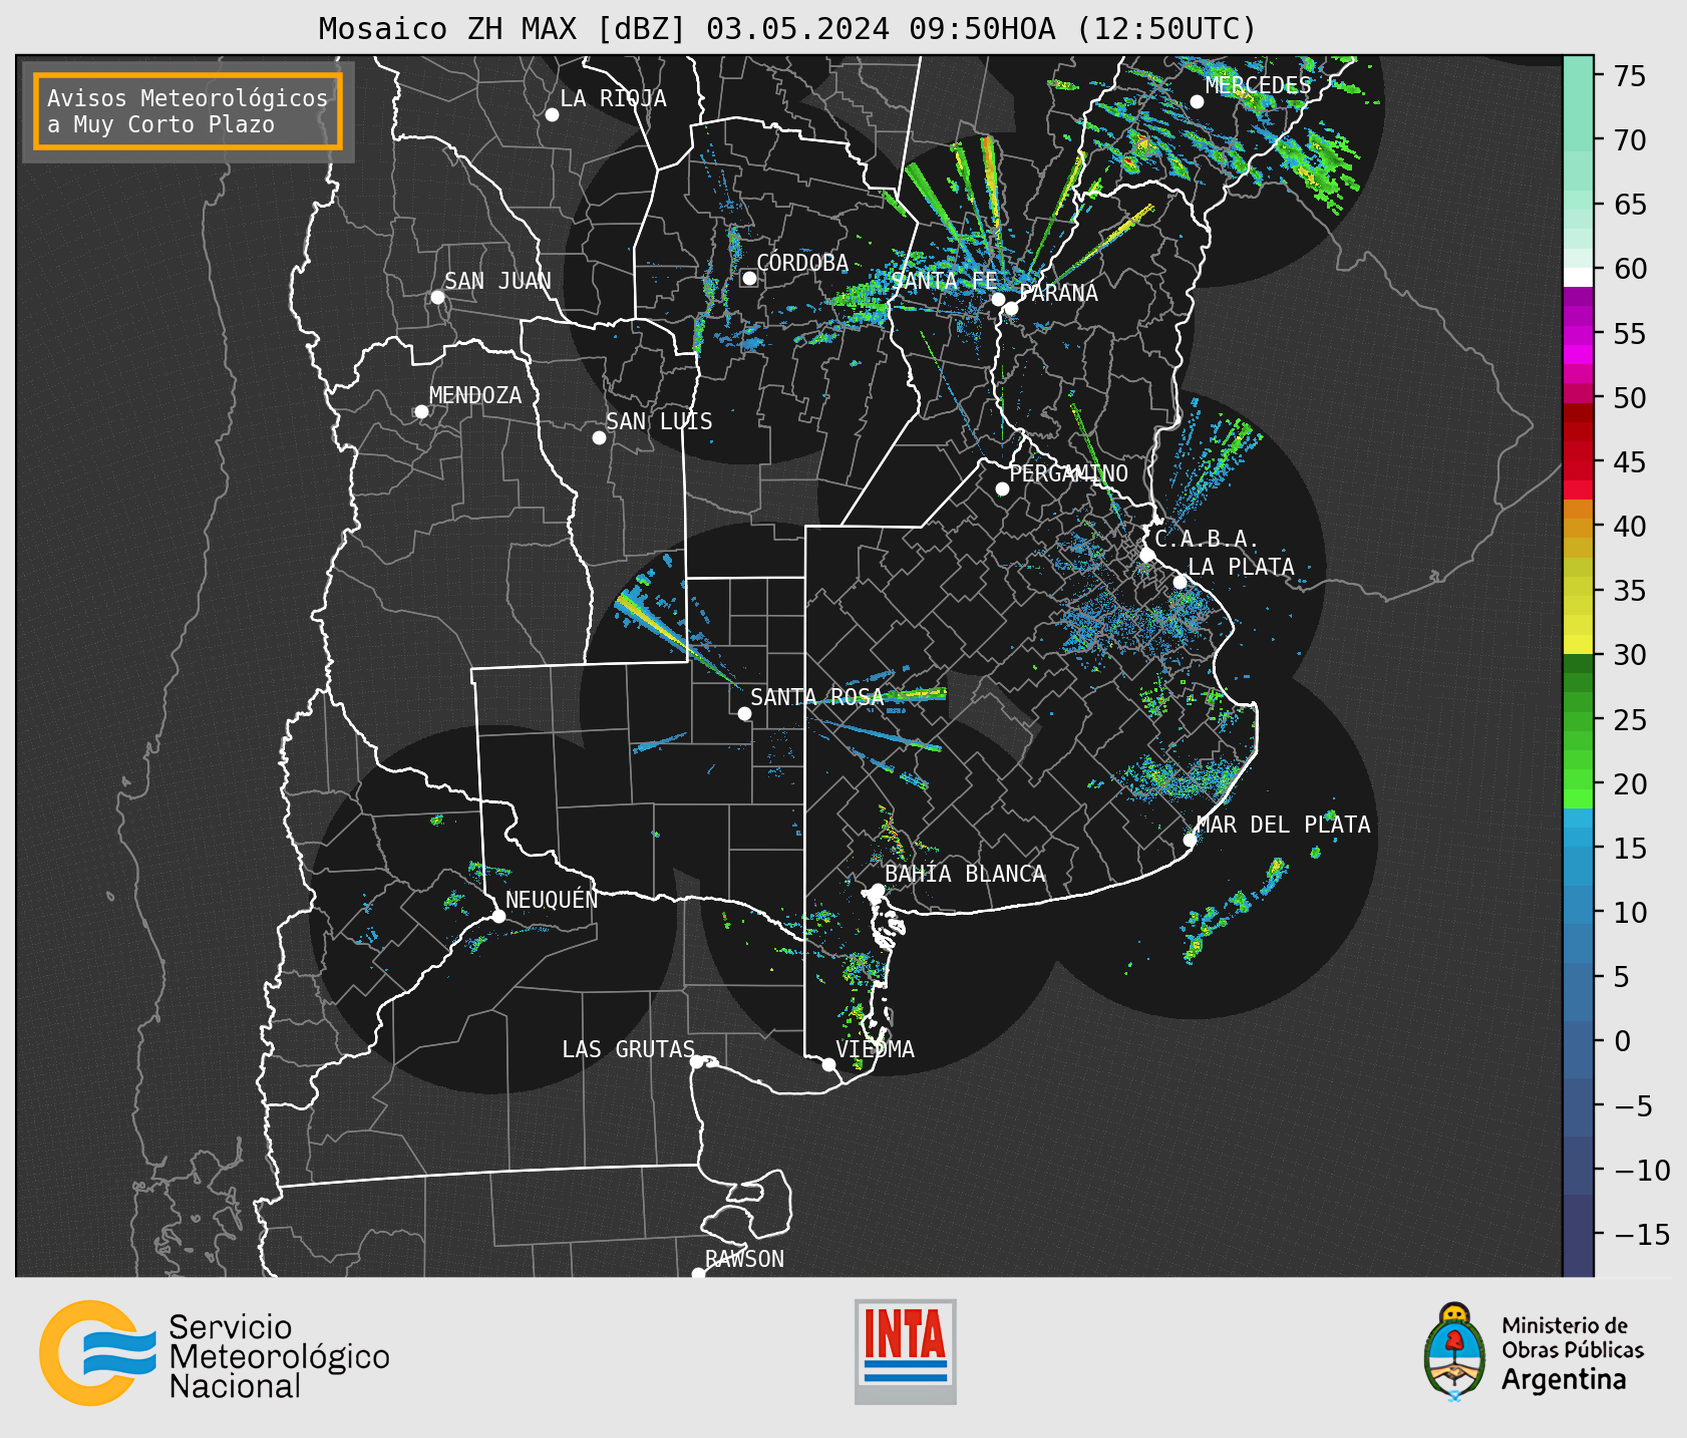The image size is (1687, 1438).
Task: Click the SAN LUIS city marker dot
Action: click(599, 438)
